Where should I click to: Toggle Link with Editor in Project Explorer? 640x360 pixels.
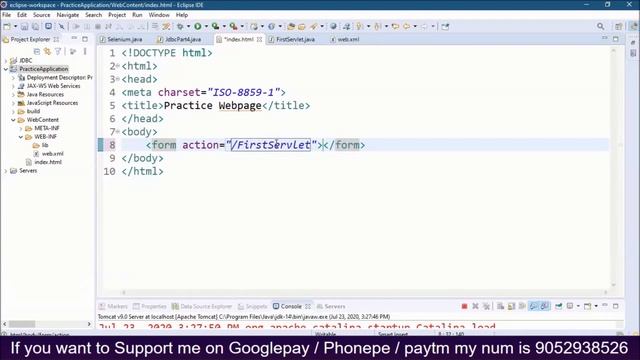point(47,51)
